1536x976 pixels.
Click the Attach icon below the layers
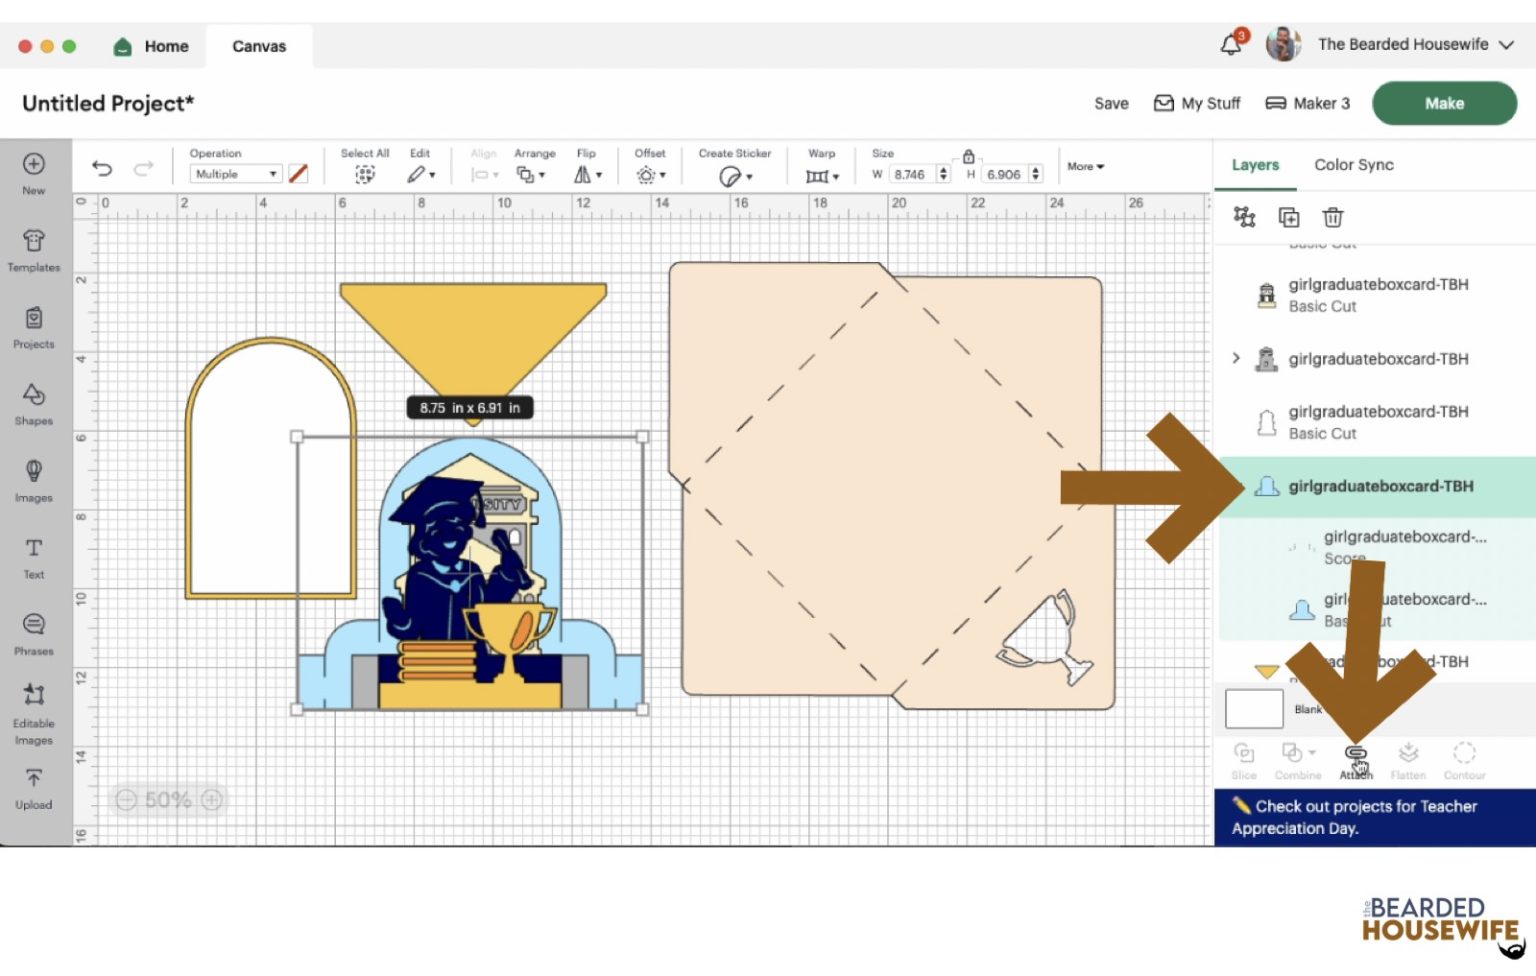tap(1355, 759)
